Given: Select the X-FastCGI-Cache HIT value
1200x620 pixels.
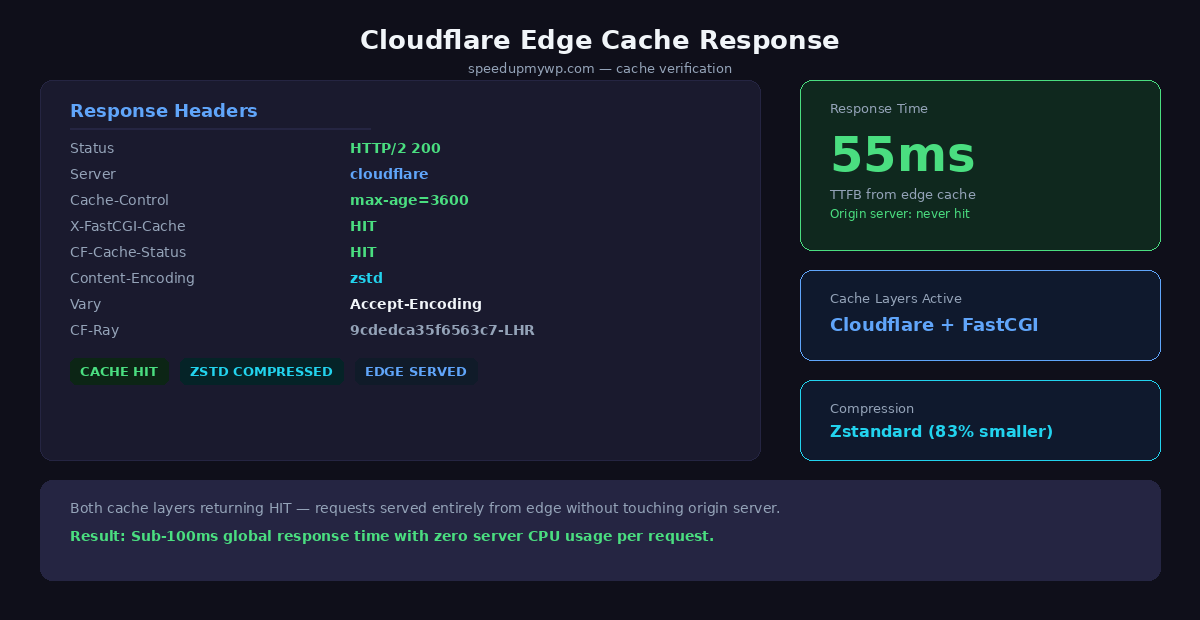Looking at the screenshot, I should point(363,225).
